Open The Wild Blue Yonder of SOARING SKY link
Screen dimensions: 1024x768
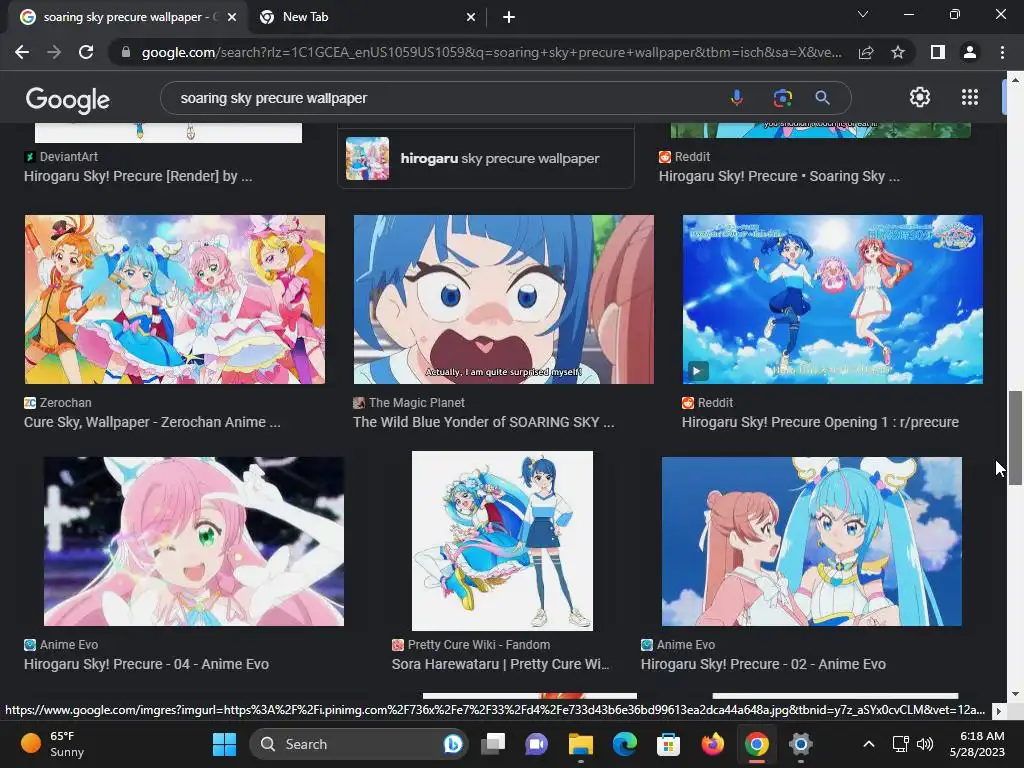click(483, 422)
